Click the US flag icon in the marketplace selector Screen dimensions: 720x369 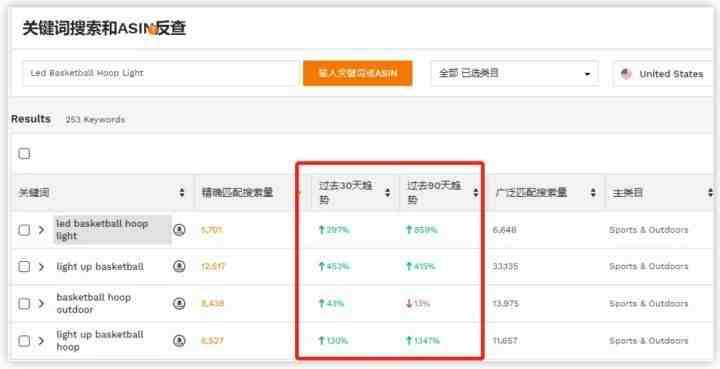(x=626, y=74)
